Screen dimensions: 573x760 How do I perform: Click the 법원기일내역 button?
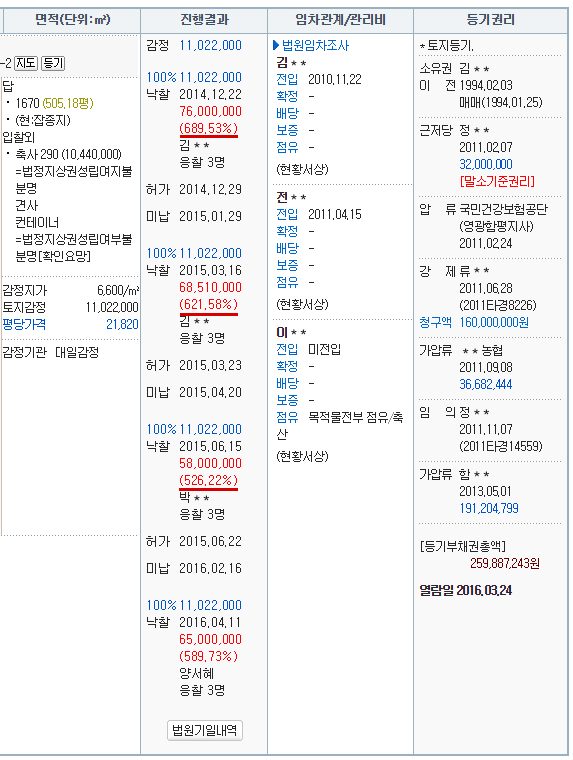tap(205, 730)
